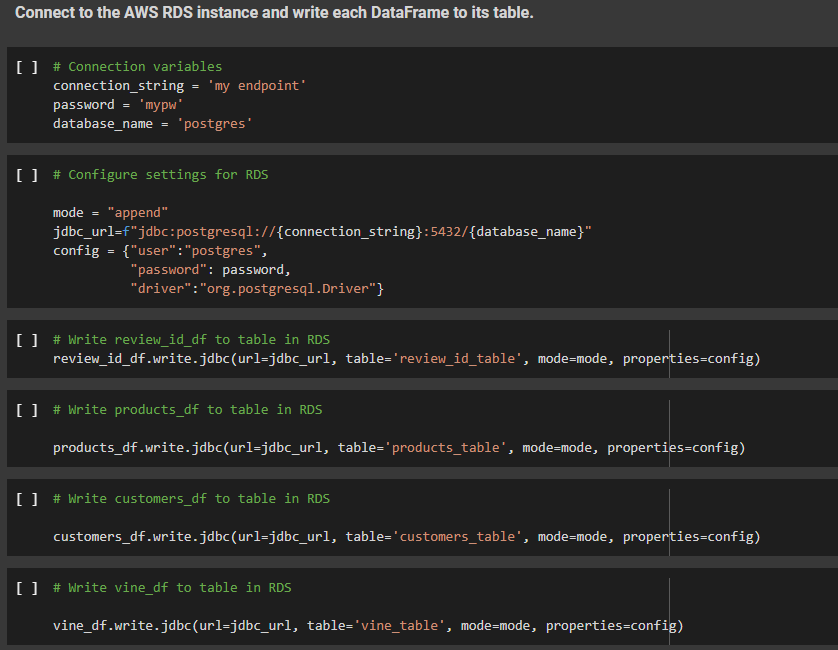Click the '# Connection variables' comment
This screenshot has height=650, width=838.
coord(137,66)
